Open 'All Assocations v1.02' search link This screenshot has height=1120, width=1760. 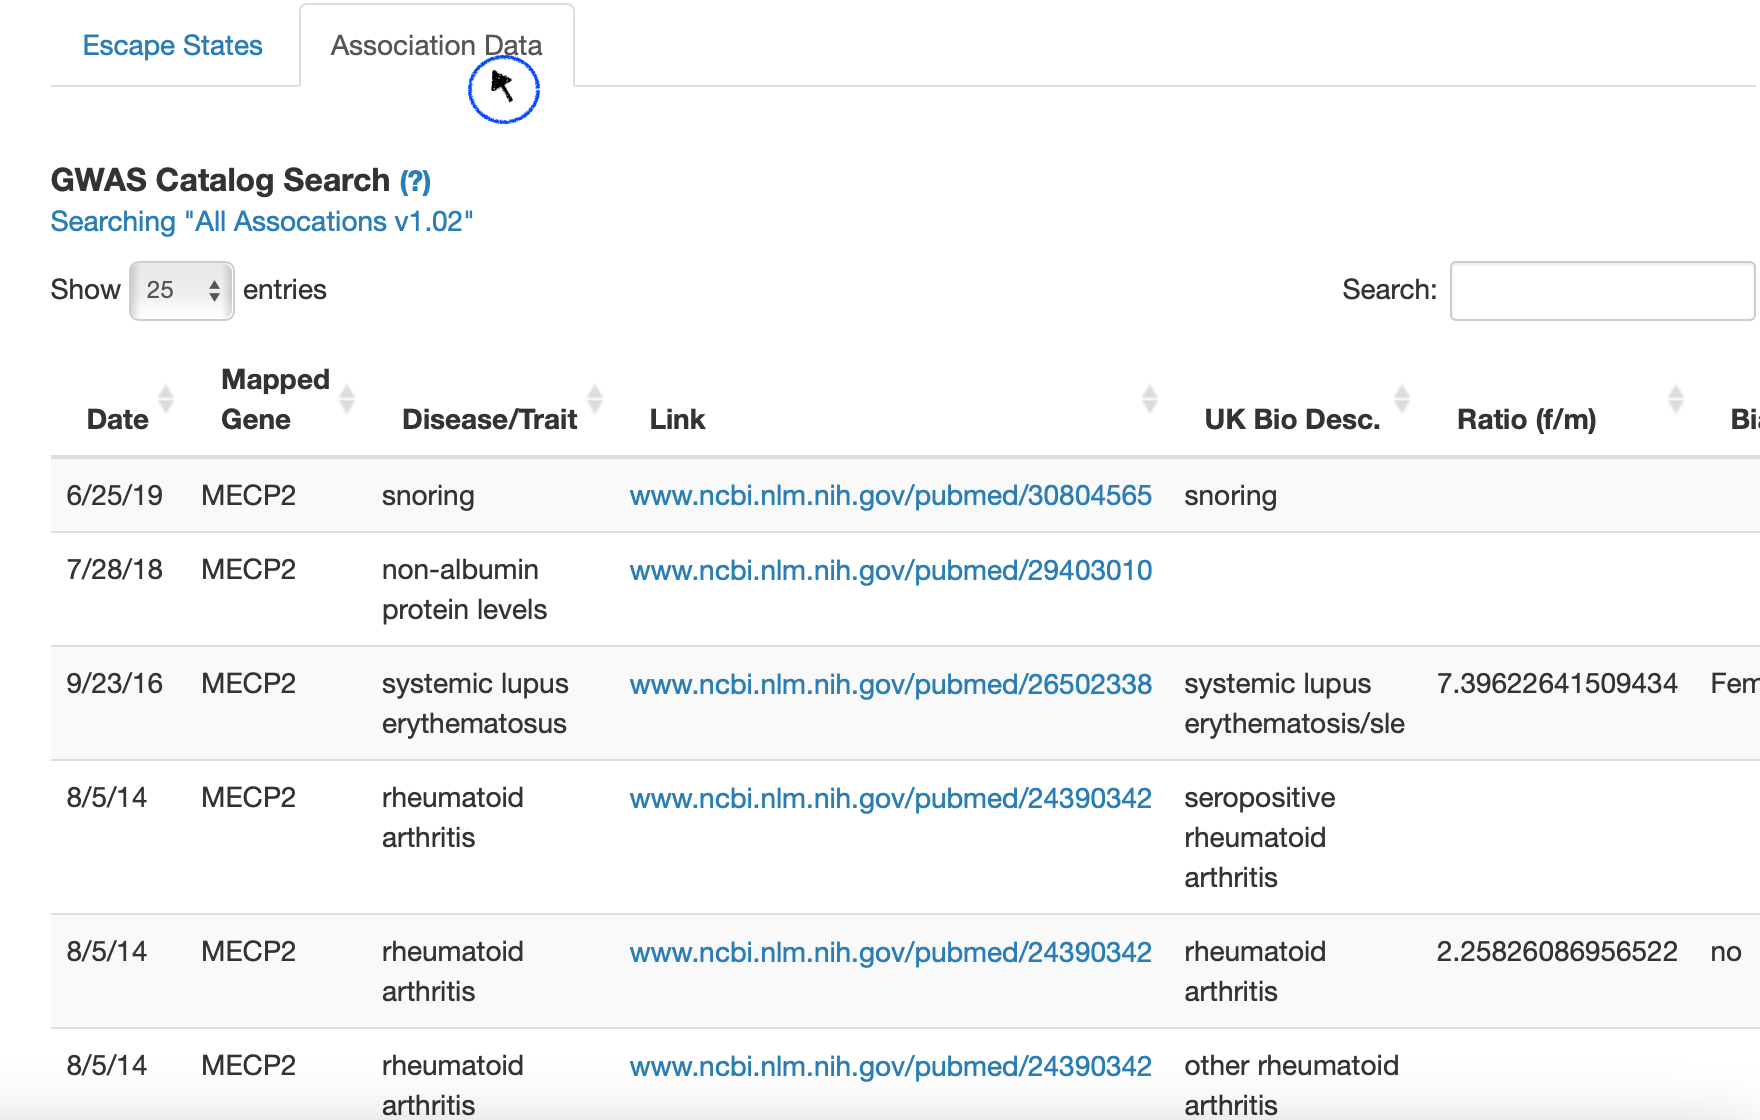[262, 222]
